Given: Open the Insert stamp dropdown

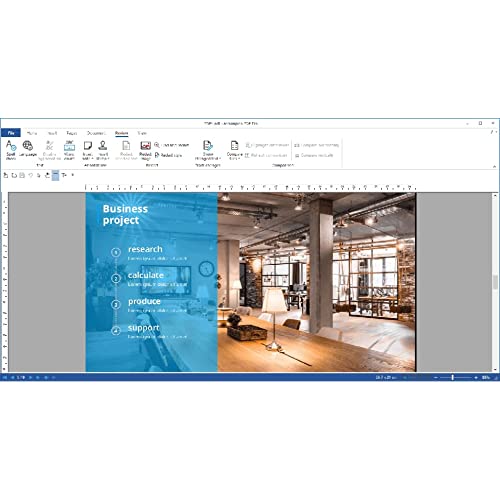Looking at the screenshot, I should (103, 149).
